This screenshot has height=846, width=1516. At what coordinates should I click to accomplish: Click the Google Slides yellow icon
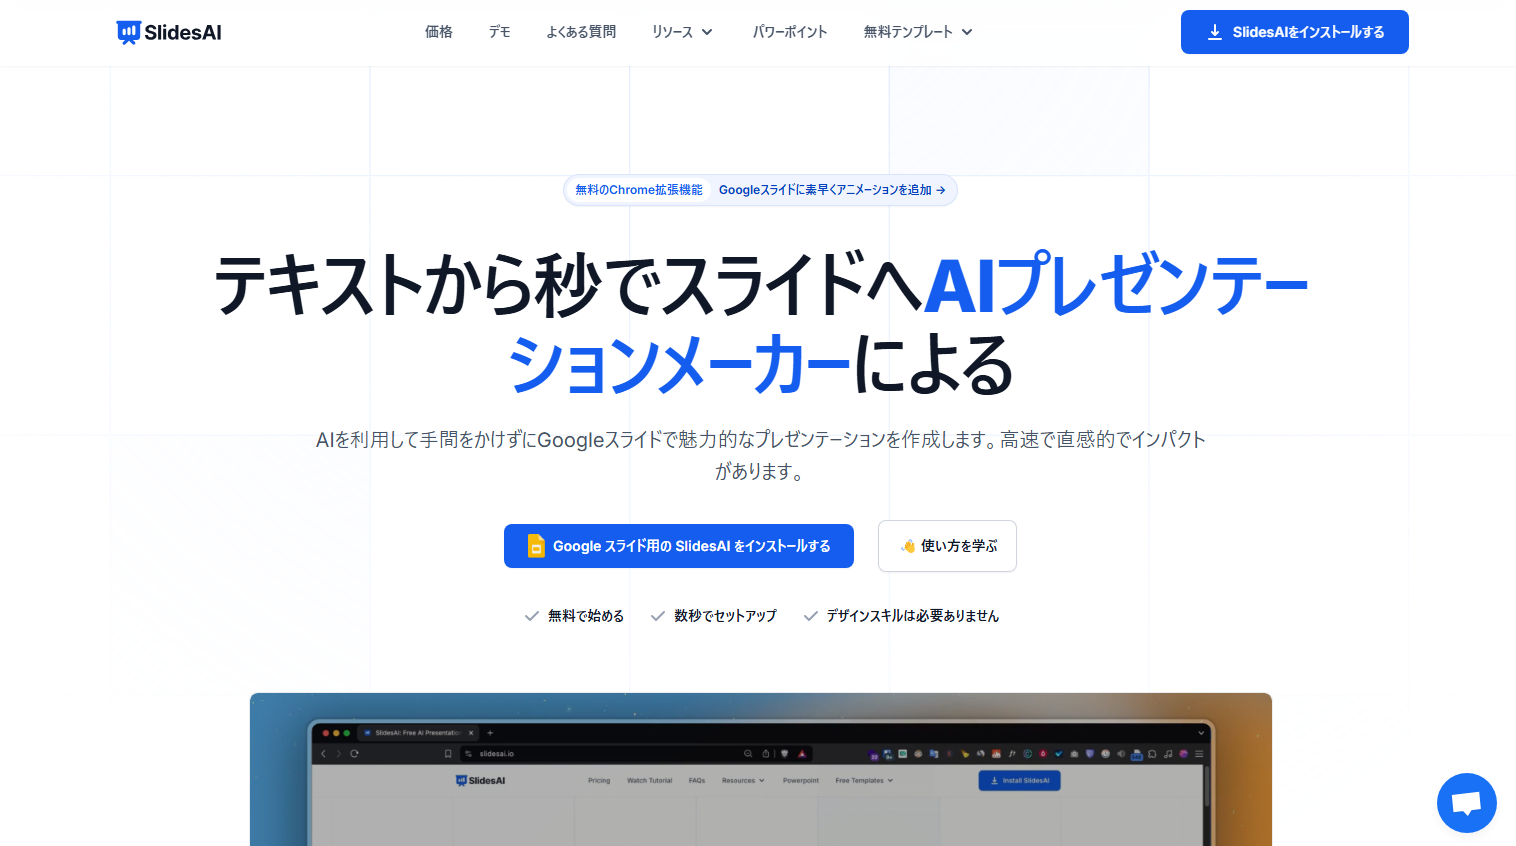click(x=536, y=546)
